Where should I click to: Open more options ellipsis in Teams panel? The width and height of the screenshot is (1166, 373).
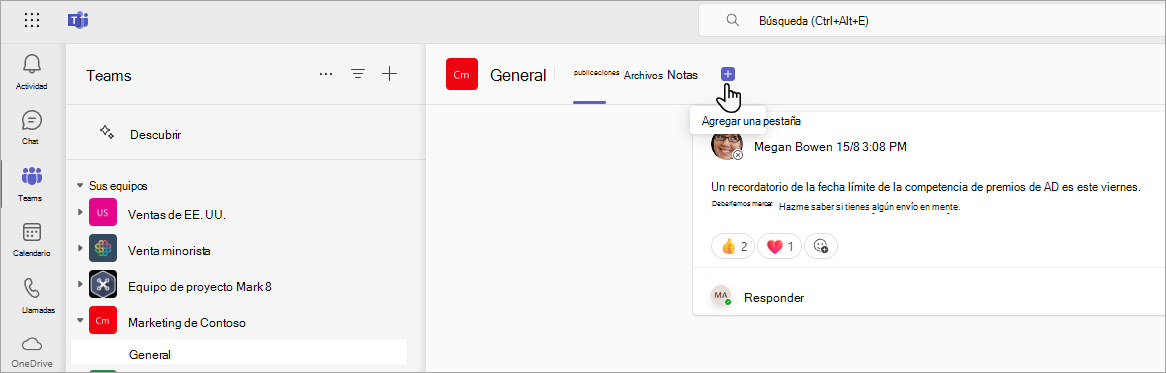(326, 74)
